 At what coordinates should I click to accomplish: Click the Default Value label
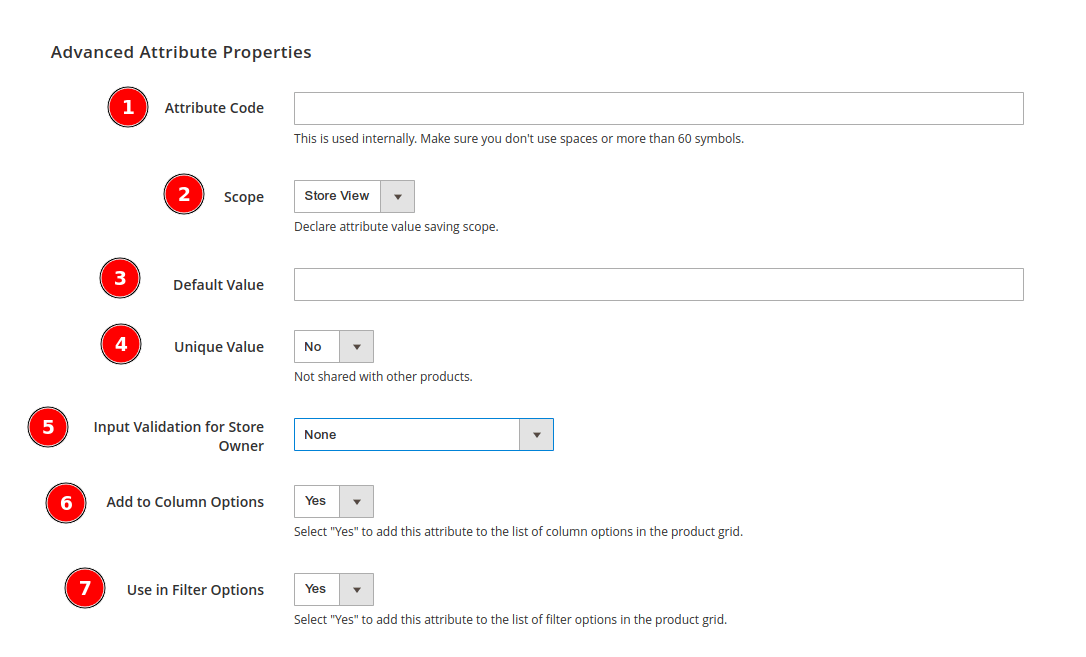pos(218,285)
